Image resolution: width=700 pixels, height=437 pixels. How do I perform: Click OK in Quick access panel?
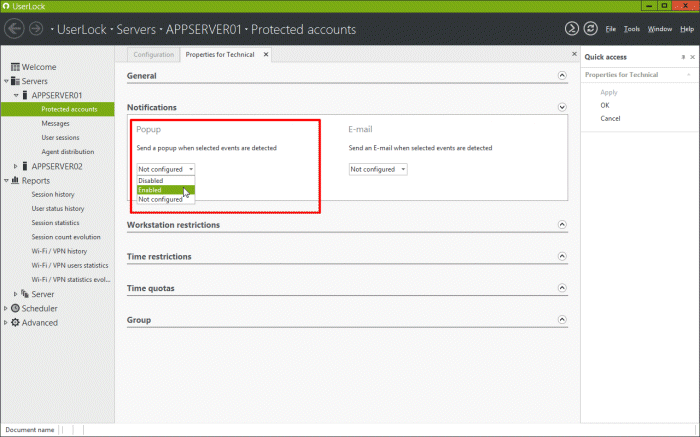tap(605, 105)
